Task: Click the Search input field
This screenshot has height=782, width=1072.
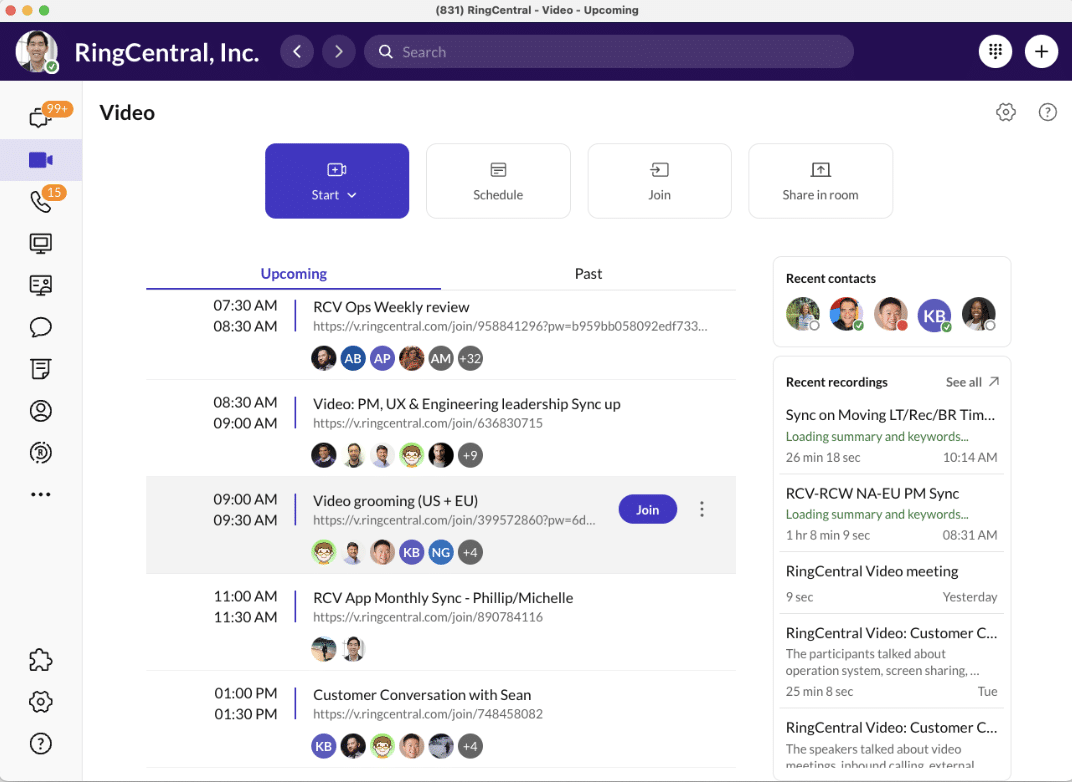Action: [x=608, y=52]
